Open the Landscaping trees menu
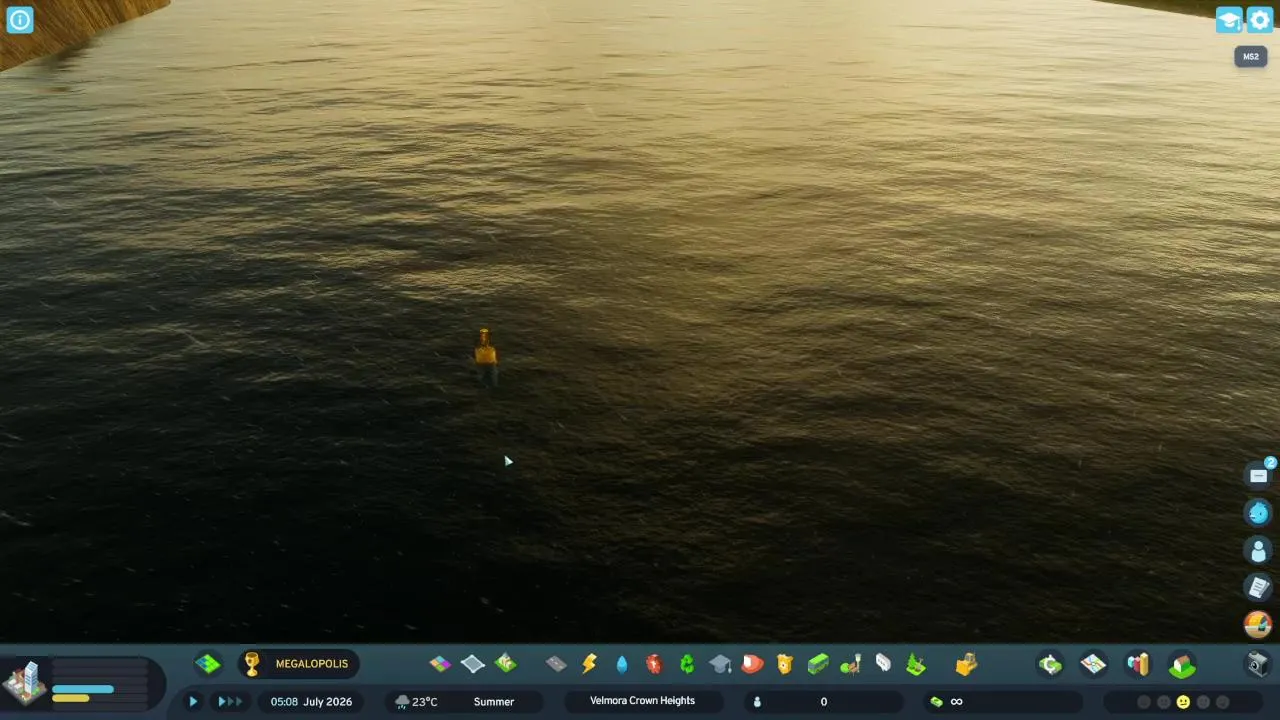 pos(915,663)
